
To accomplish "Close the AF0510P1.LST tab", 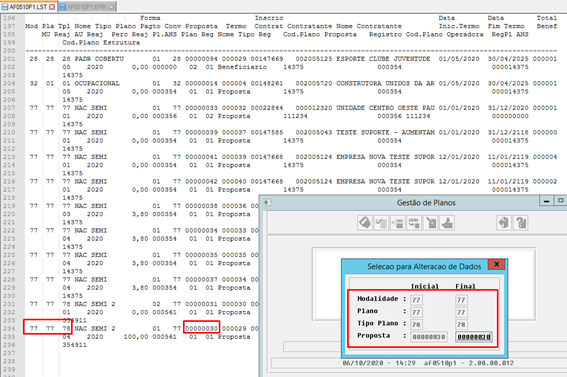I will (x=52, y=7).
